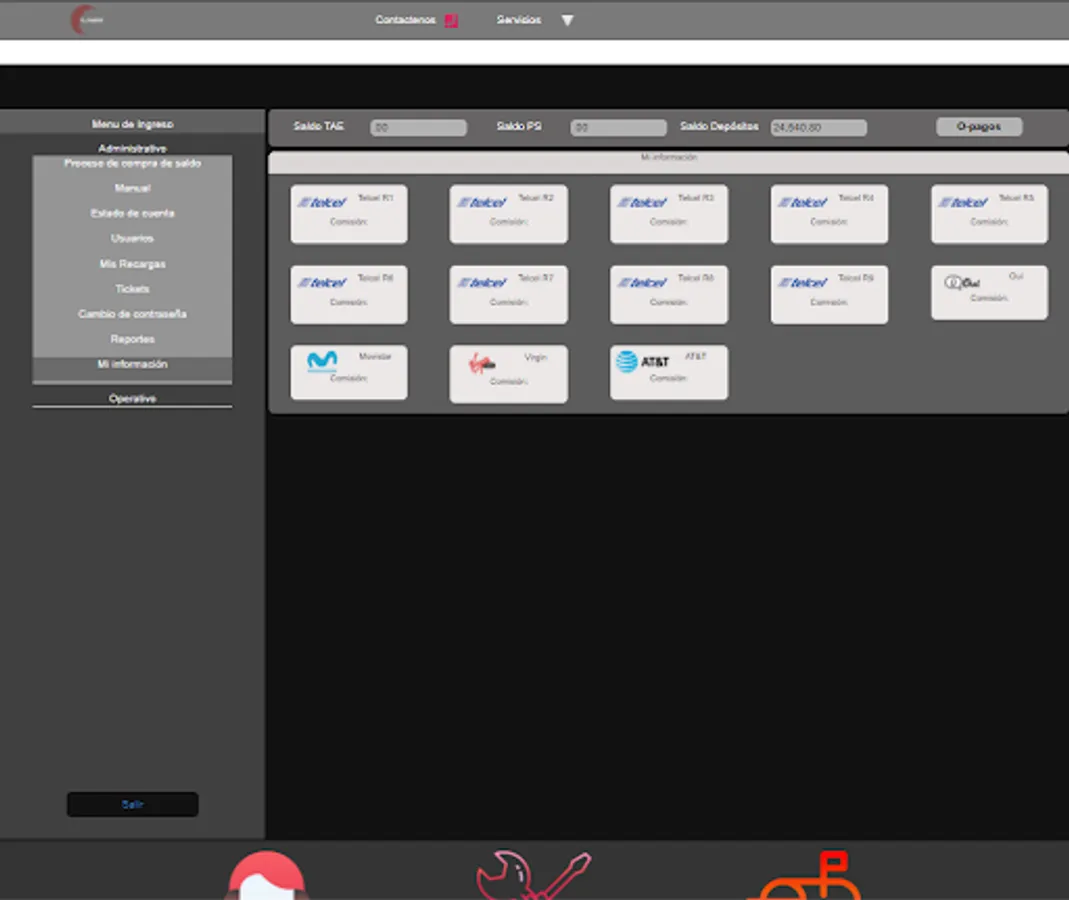This screenshot has width=1069, height=900.
Task: Open the Estado de cuenta option
Action: click(x=132, y=213)
